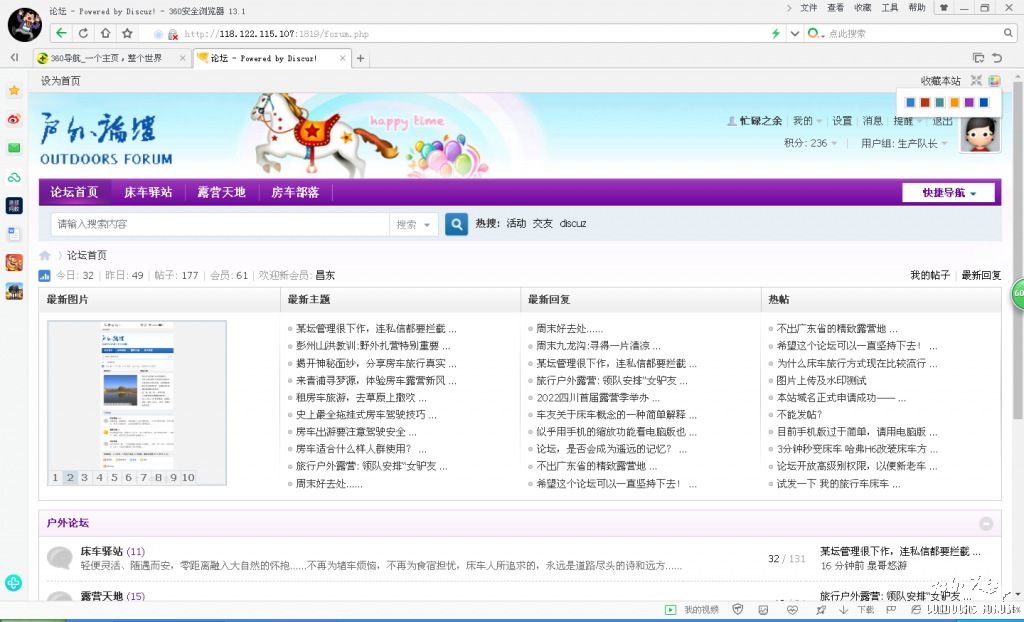Choose the orange style swatch
This screenshot has height=622, width=1024.
tap(954, 102)
